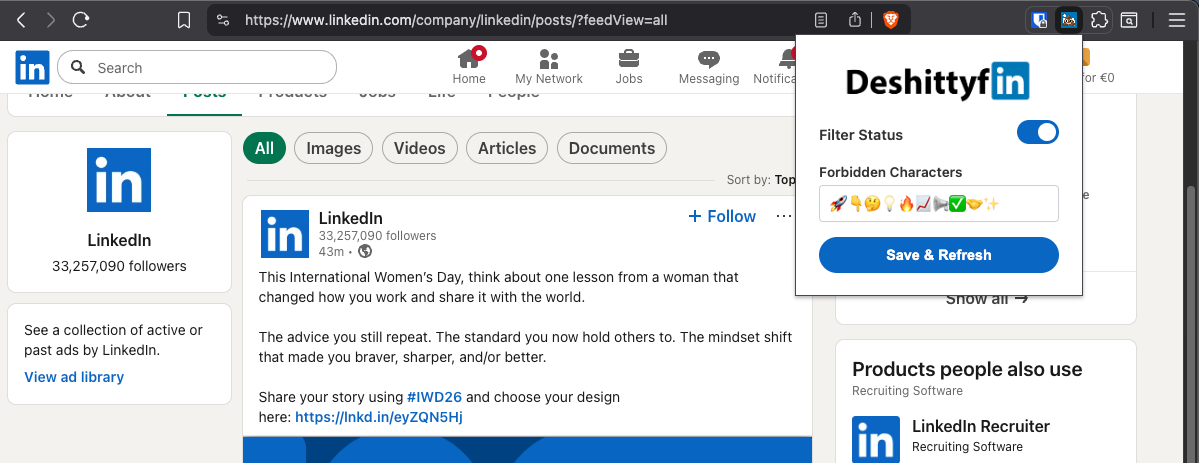Switch to the Documents filter tab
This screenshot has width=1199, height=463.
tap(611, 148)
